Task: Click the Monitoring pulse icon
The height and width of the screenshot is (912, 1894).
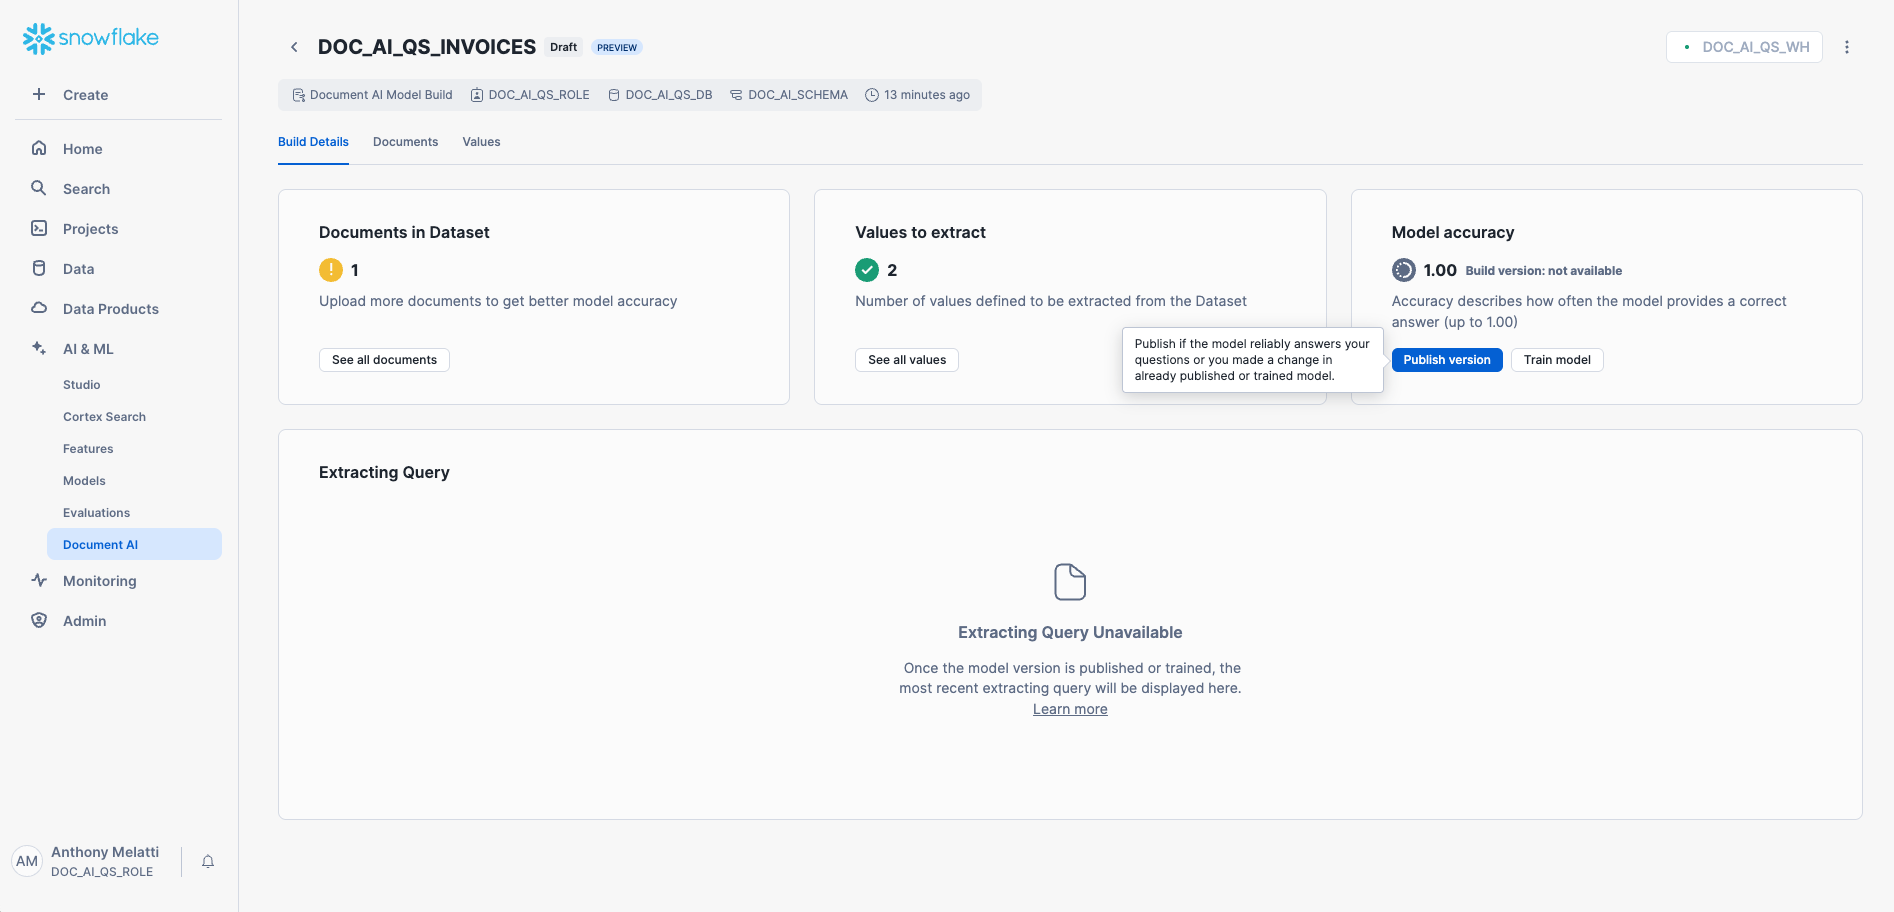Action: [x=39, y=580]
